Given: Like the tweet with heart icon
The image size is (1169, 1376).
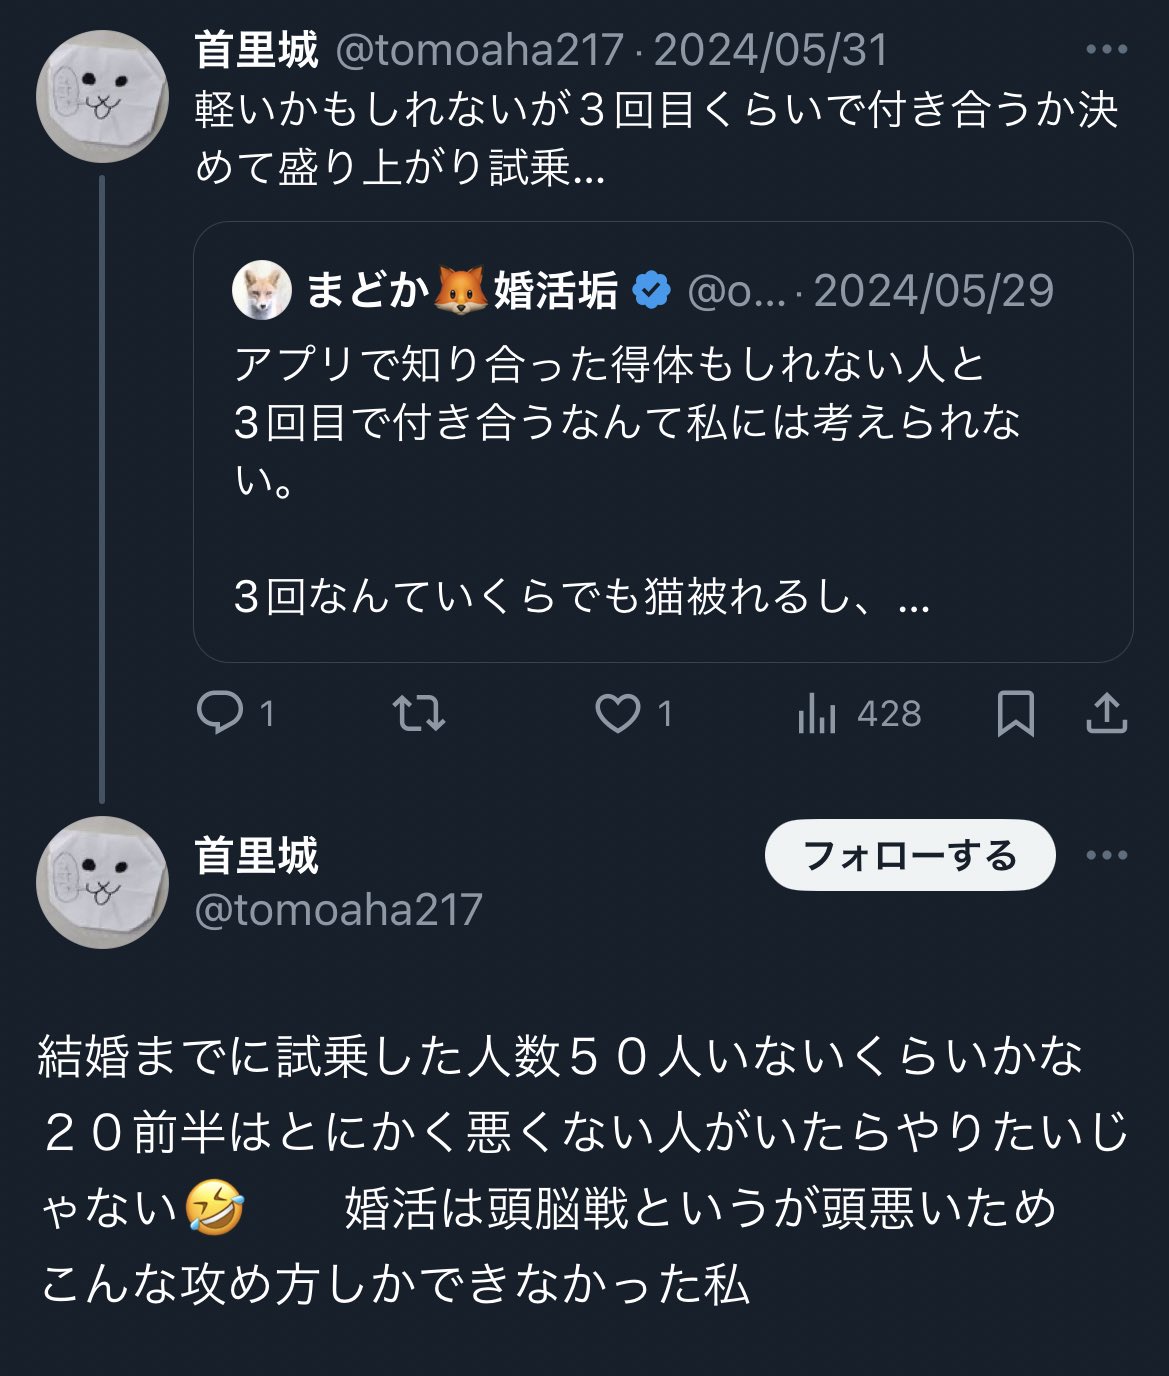Looking at the screenshot, I should pos(617,713).
